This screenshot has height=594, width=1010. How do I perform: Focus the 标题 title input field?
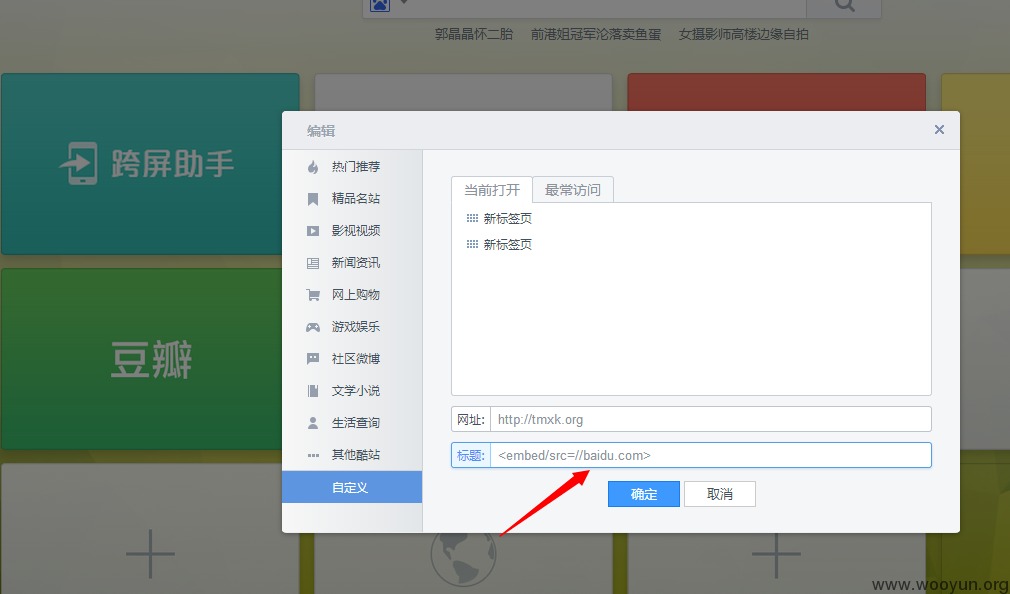710,455
